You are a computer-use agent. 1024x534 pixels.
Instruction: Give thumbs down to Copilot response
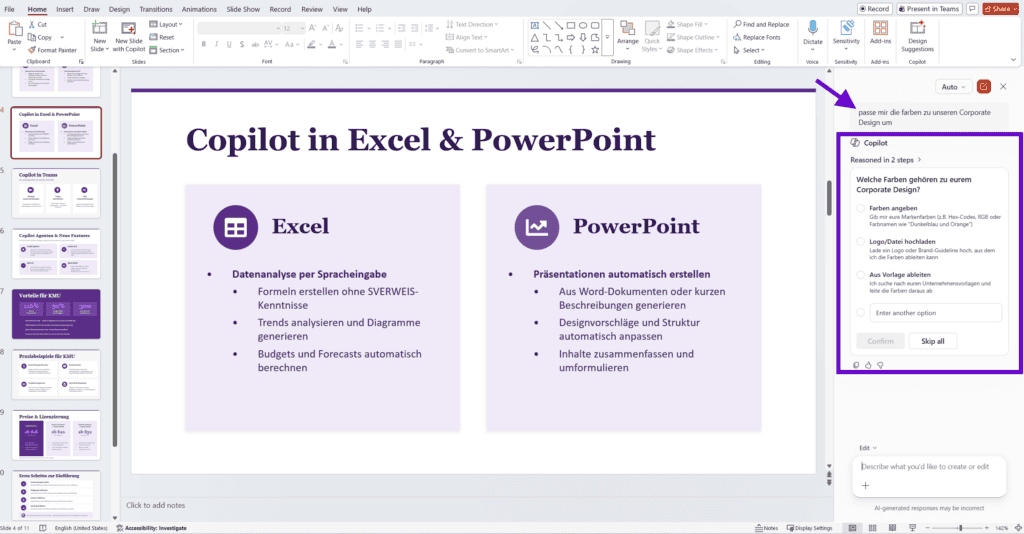[880, 365]
